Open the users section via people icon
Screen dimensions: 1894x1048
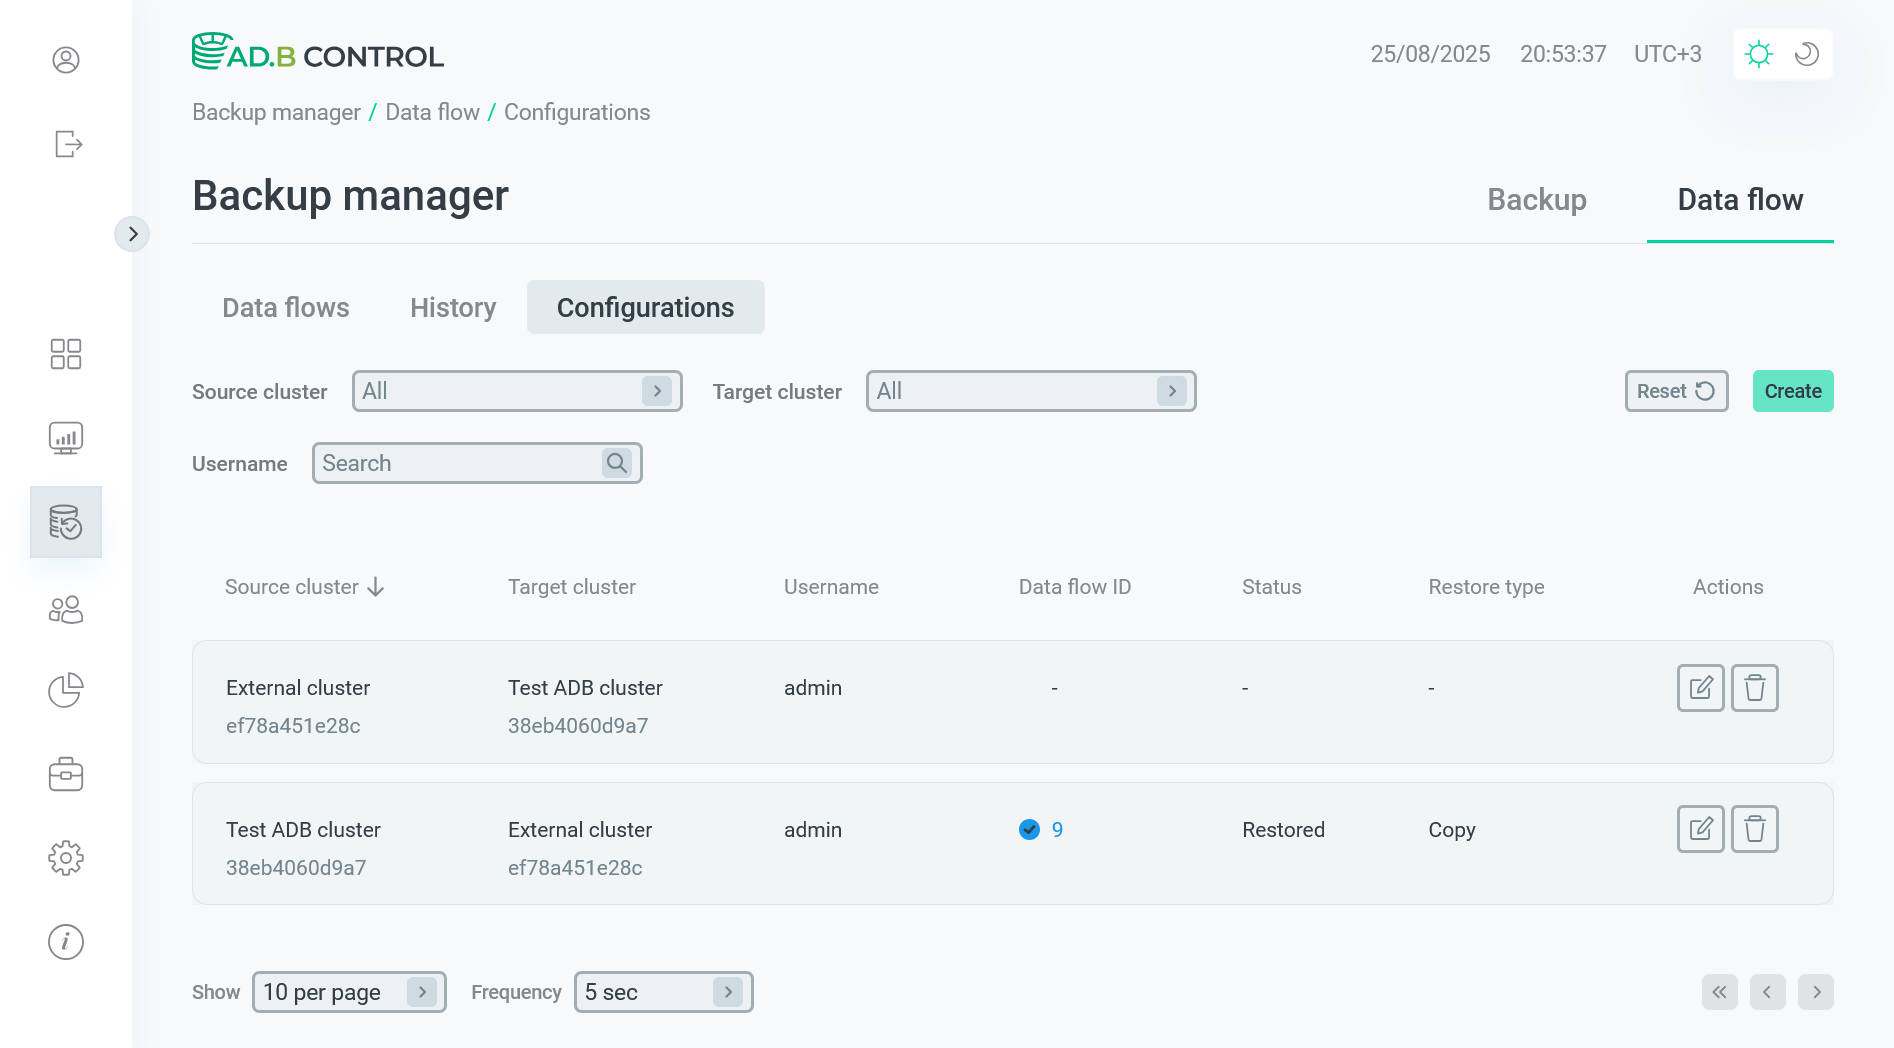(x=65, y=609)
